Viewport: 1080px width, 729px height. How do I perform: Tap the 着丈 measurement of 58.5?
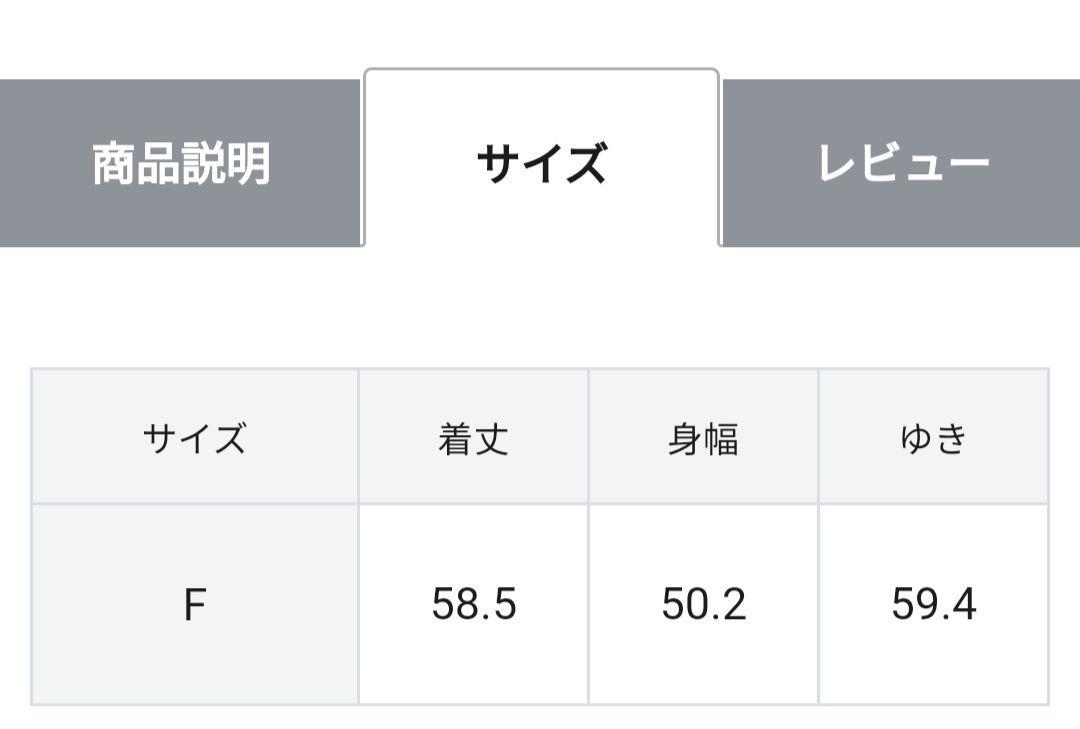coord(473,604)
